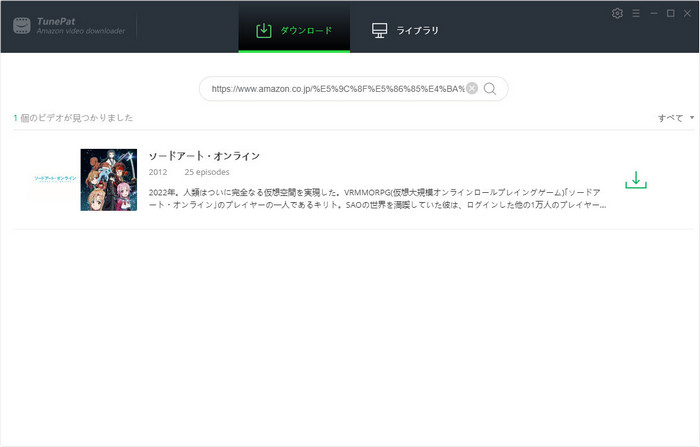This screenshot has width=700, height=447.
Task: Click the TunePat film logo icon
Action: [x=22, y=26]
